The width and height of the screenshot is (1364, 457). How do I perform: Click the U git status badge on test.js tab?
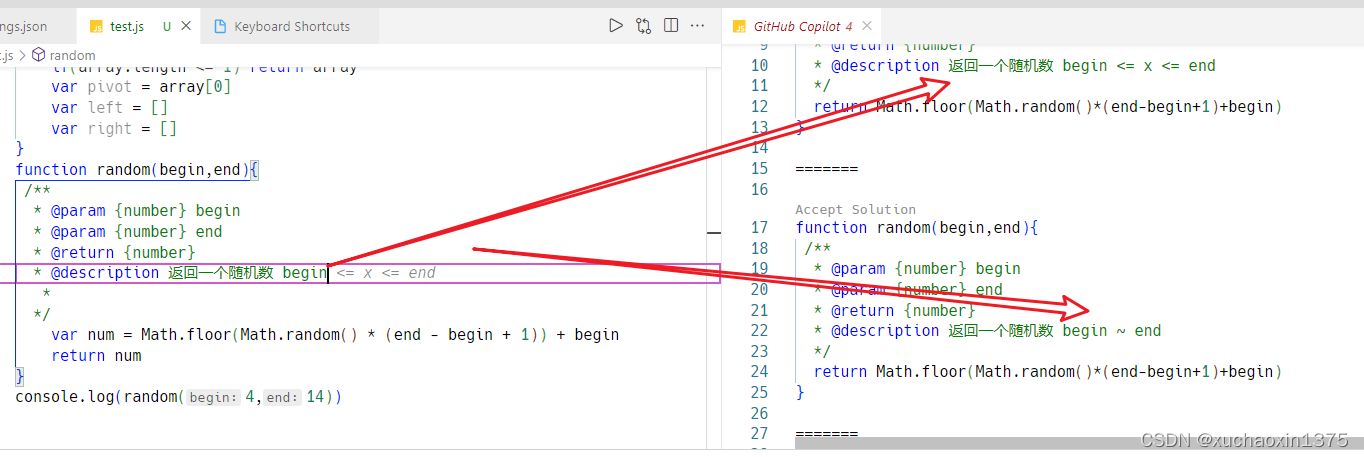[x=166, y=27]
